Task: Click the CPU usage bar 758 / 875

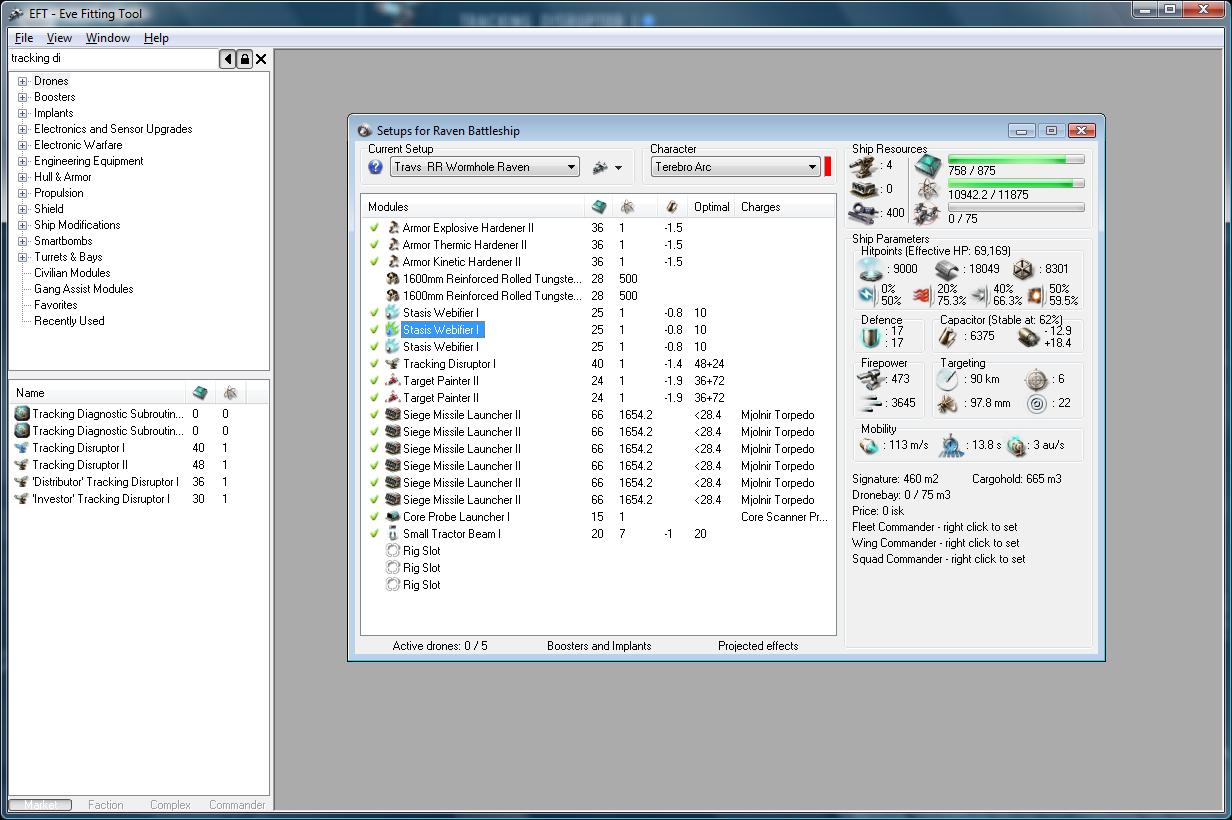Action: [1016, 160]
